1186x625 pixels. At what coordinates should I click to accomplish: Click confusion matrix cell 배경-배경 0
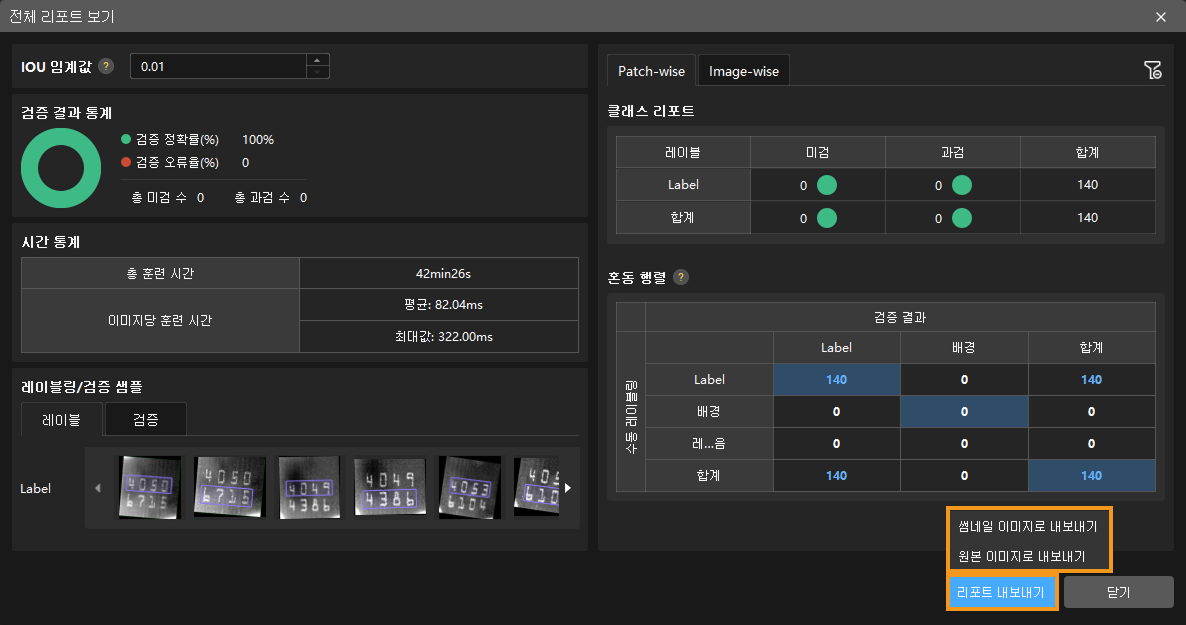964,412
